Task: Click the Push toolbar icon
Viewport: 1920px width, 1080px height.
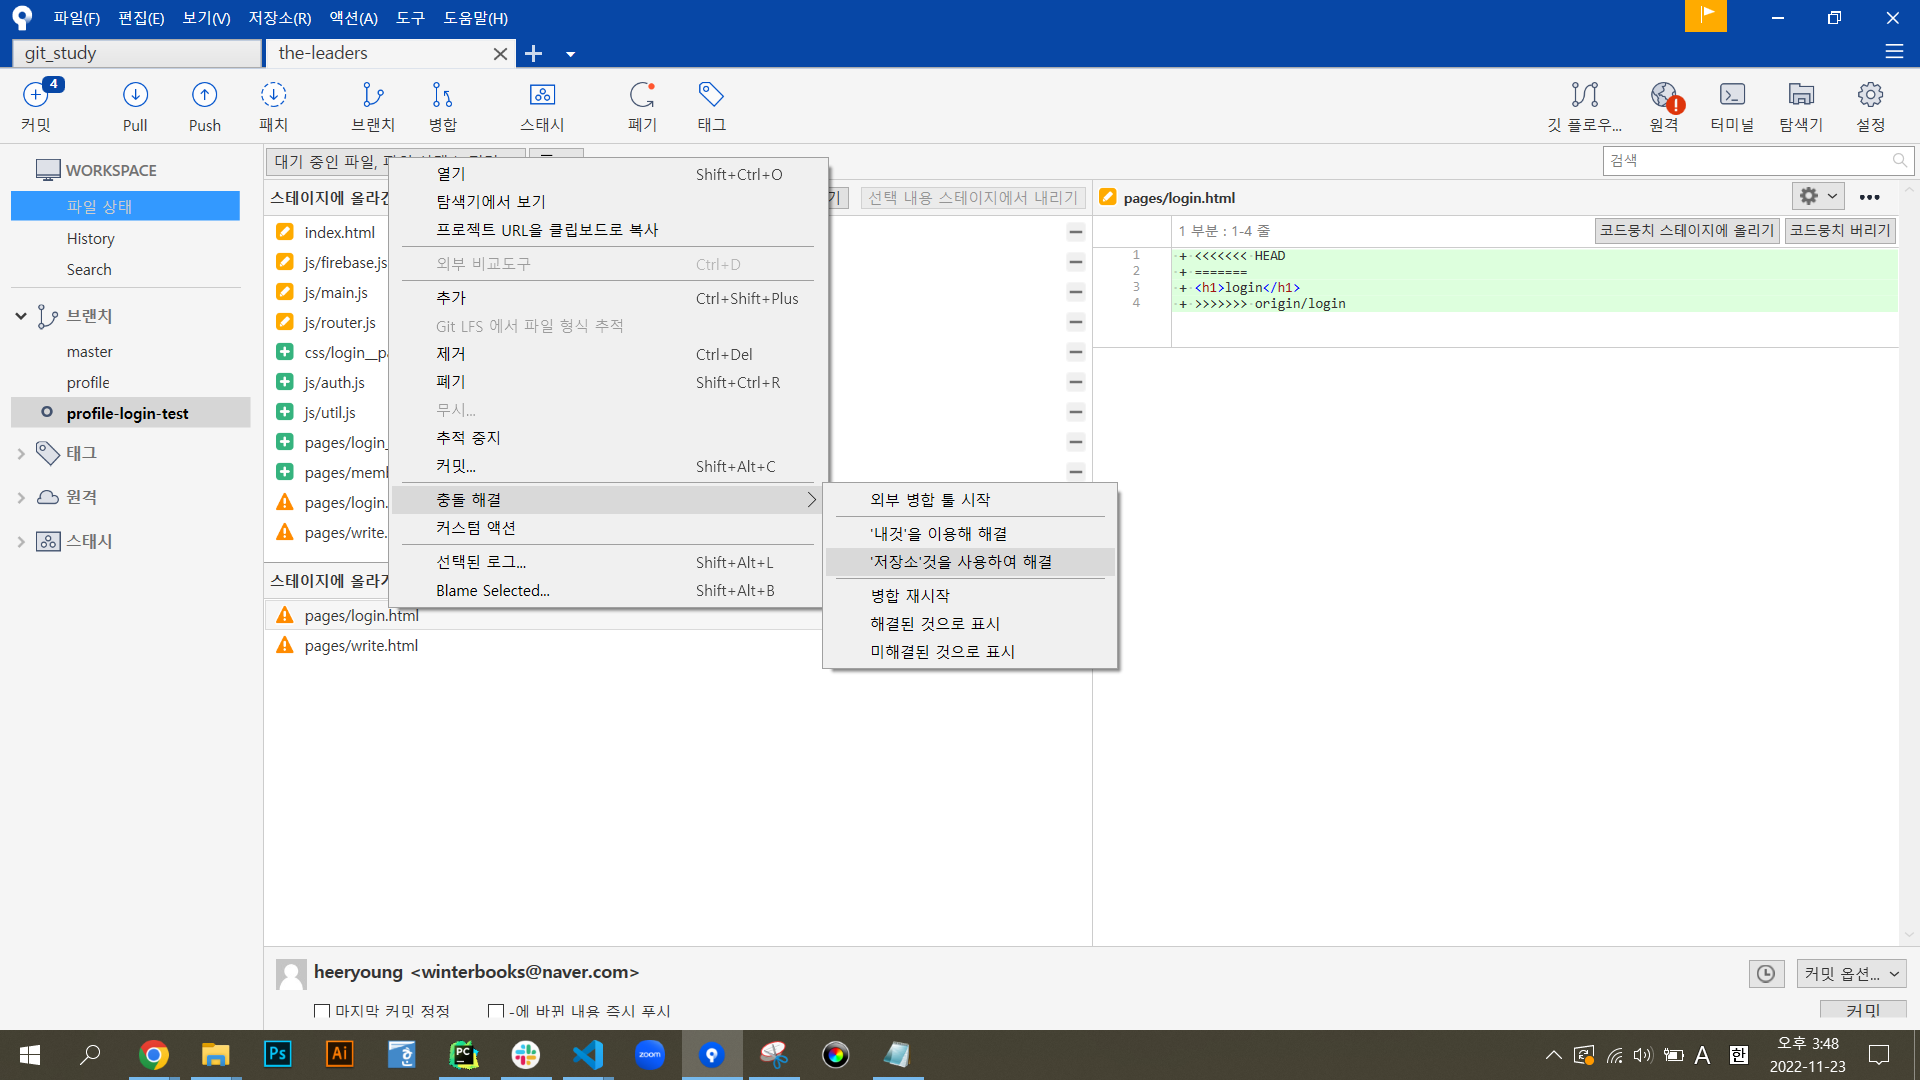Action: point(204,106)
